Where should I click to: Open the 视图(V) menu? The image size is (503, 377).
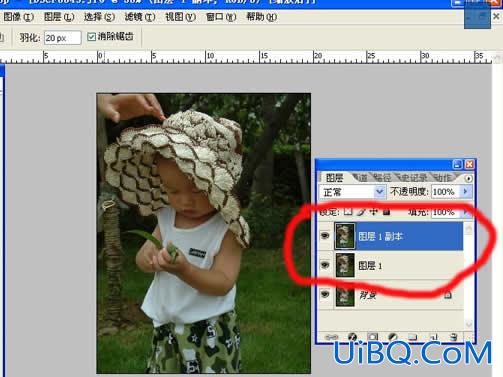180,17
